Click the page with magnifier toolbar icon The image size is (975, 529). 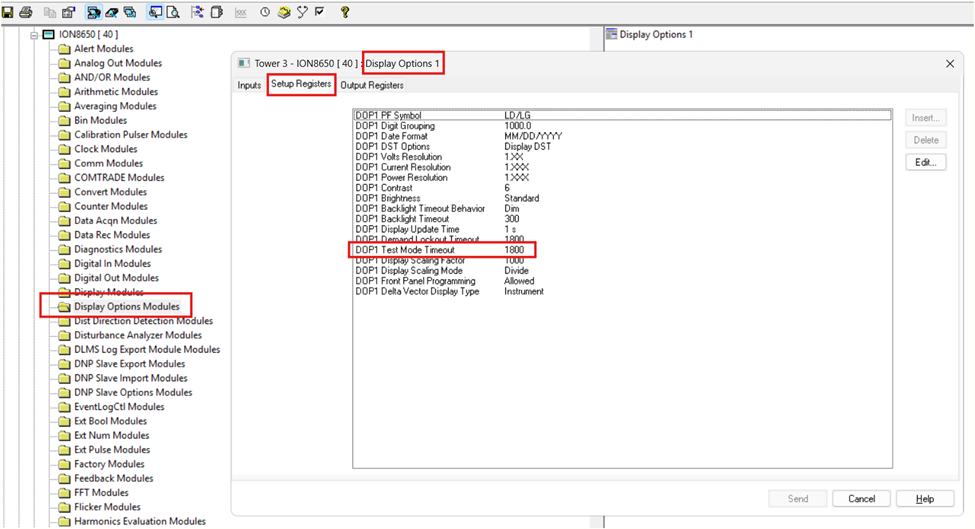173,12
